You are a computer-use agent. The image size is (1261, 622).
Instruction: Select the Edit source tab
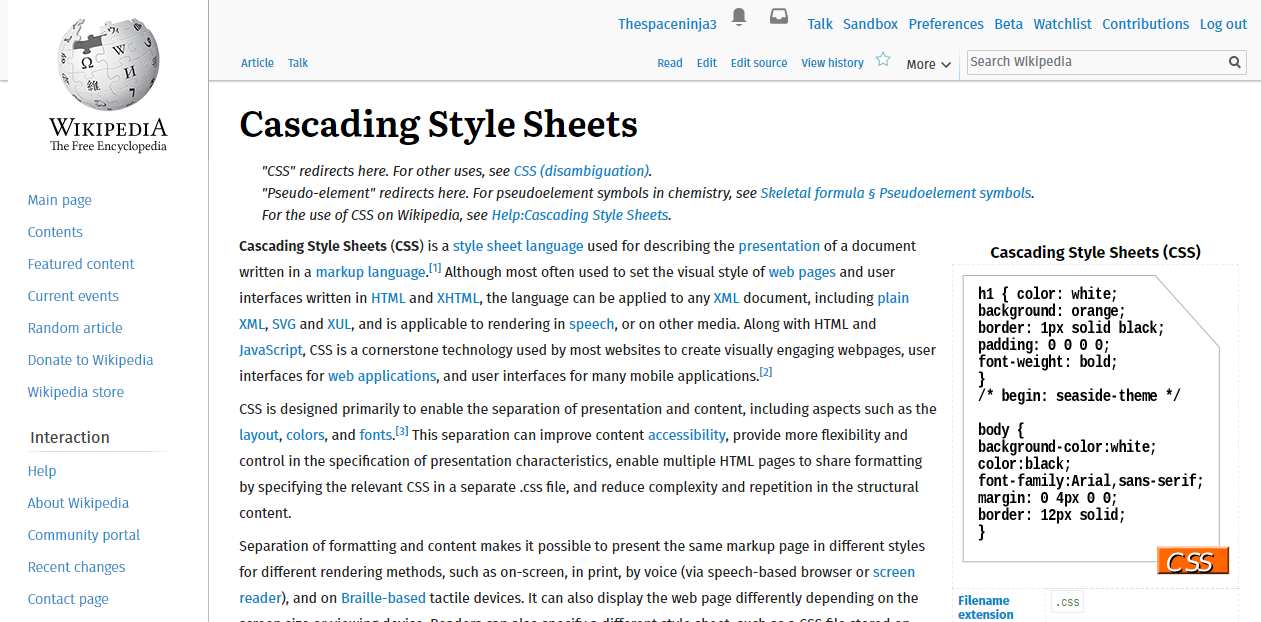759,63
